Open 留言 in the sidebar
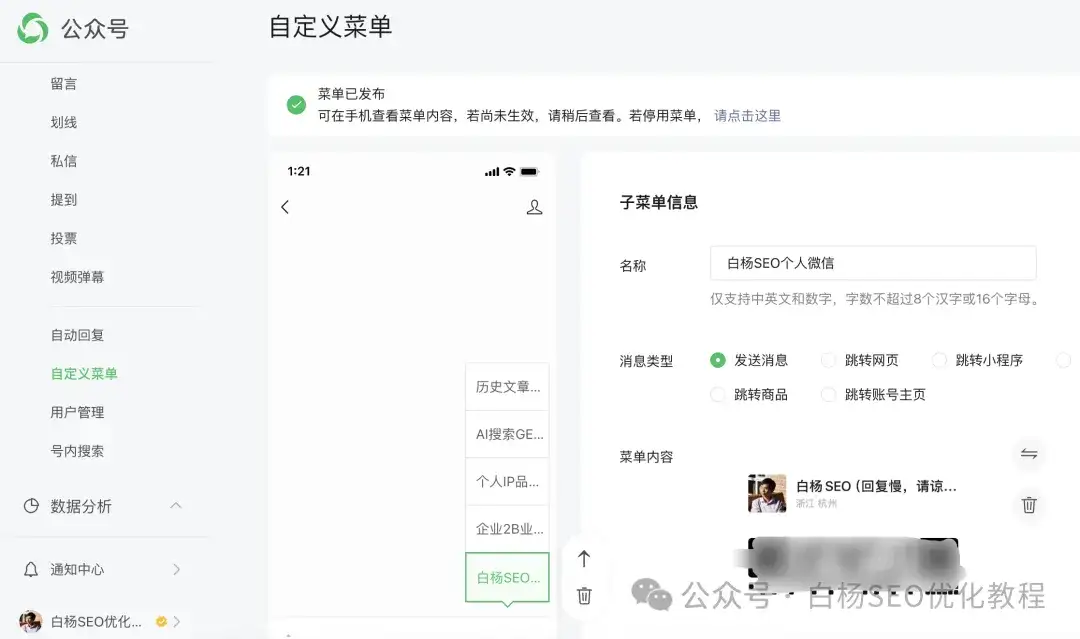 point(63,84)
